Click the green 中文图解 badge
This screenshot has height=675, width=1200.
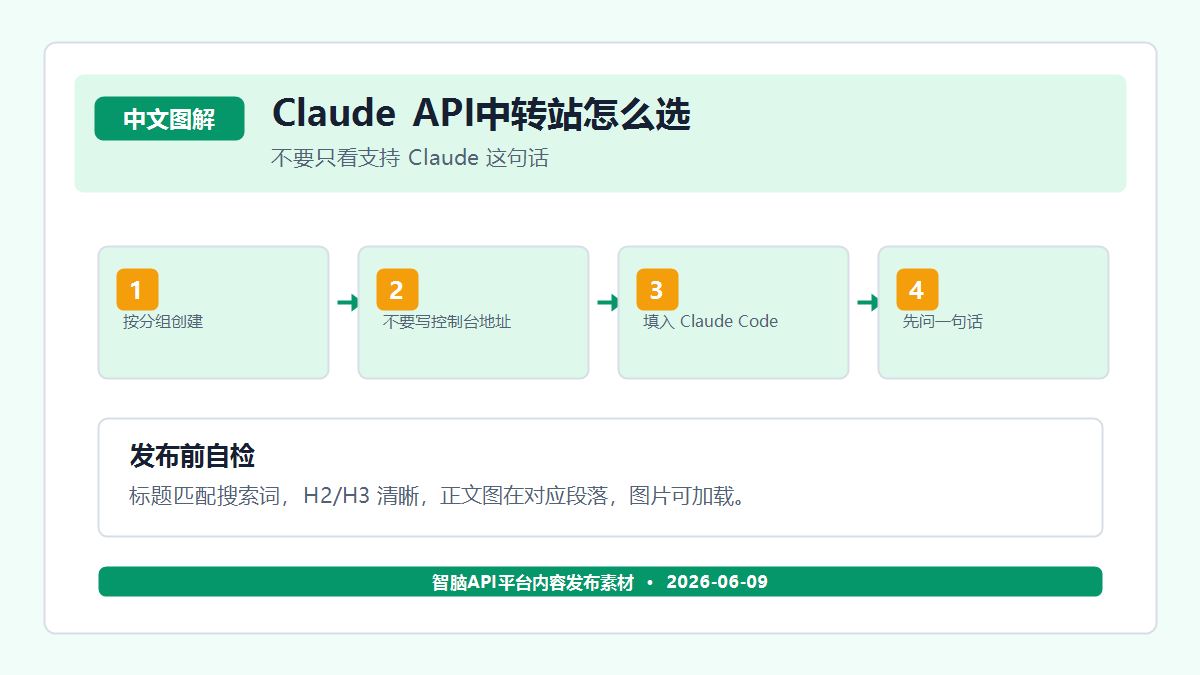[169, 119]
